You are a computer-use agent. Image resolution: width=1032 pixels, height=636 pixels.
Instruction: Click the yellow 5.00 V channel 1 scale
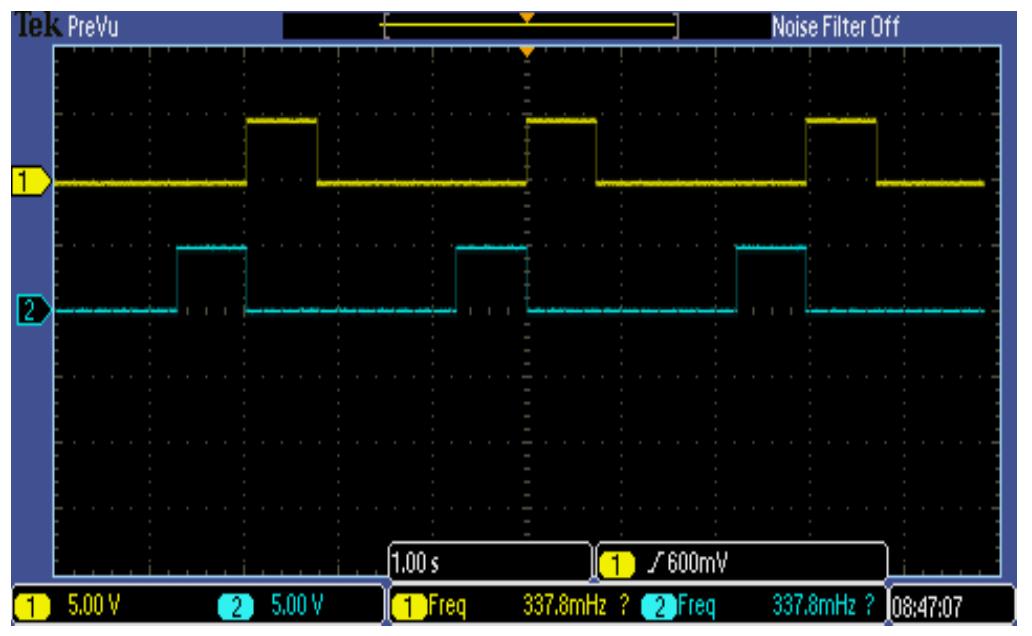tap(93, 604)
